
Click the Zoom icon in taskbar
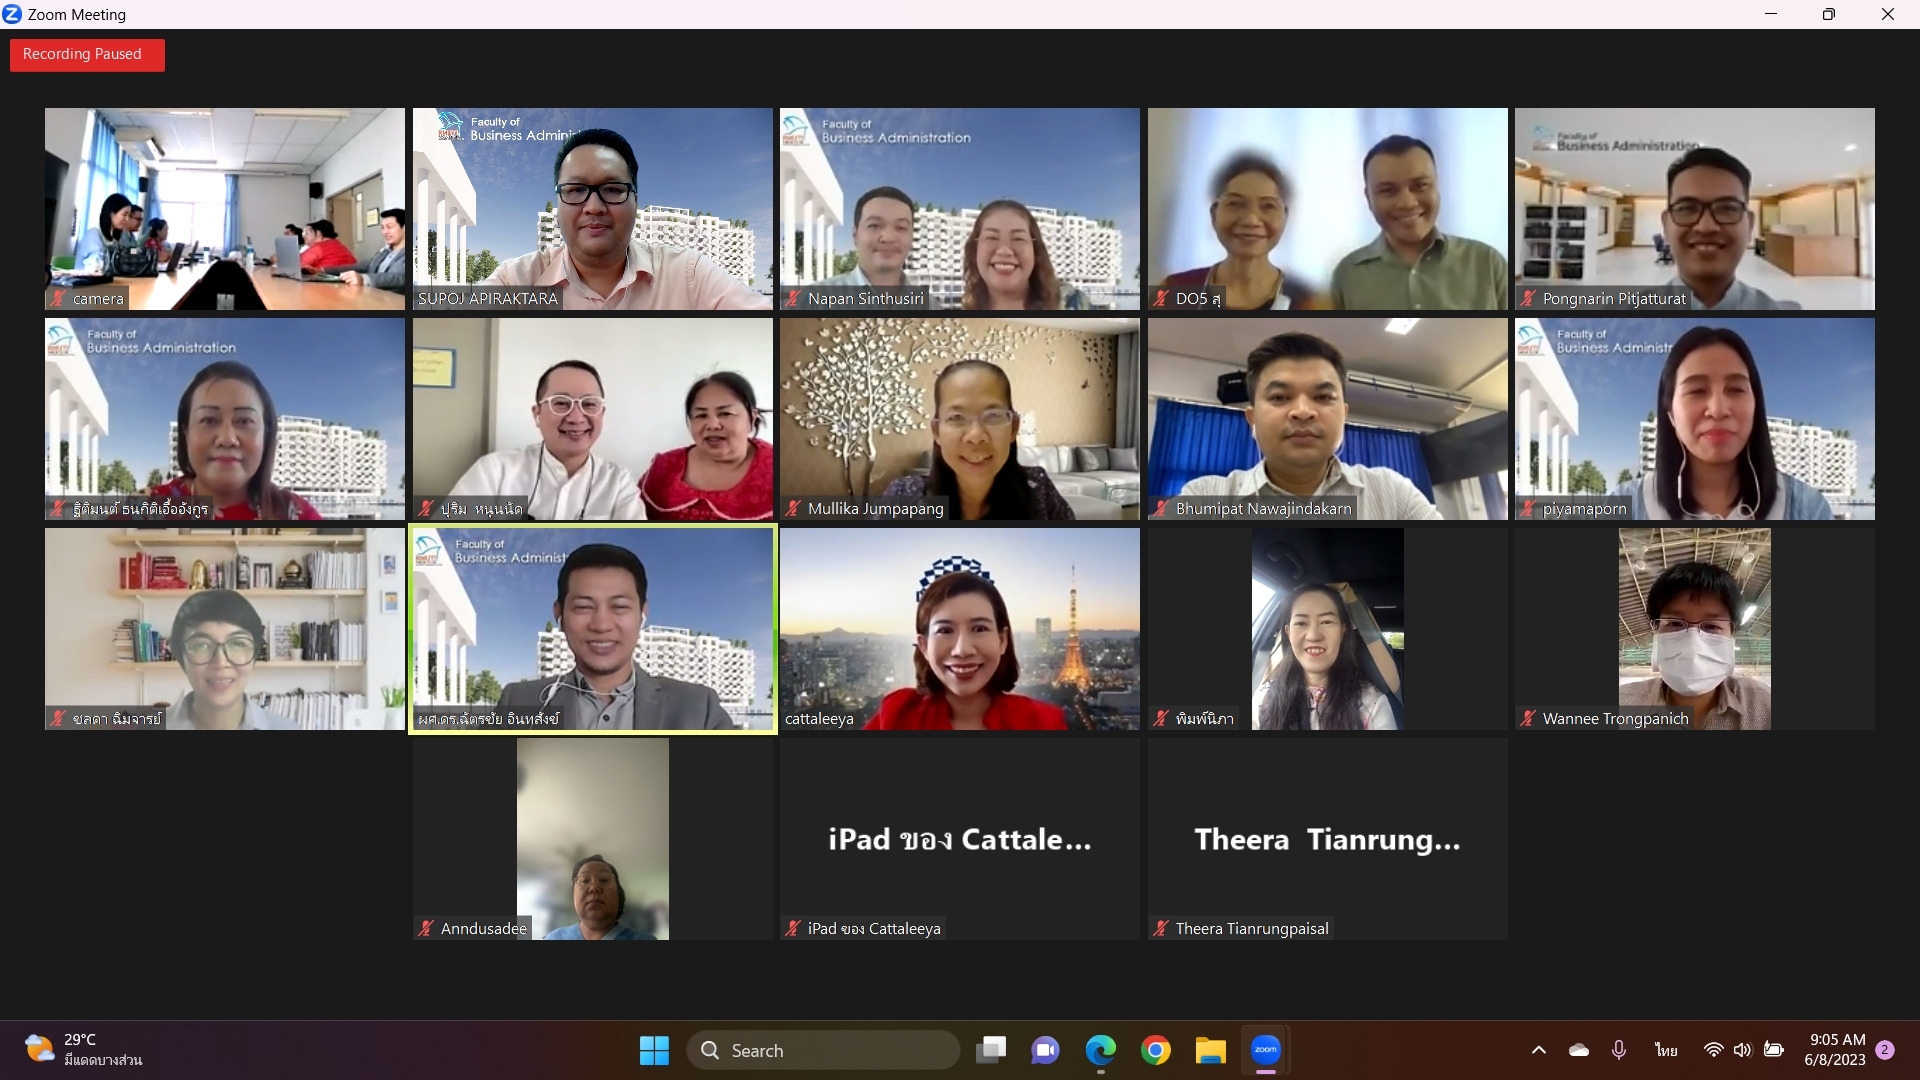coord(1266,1050)
